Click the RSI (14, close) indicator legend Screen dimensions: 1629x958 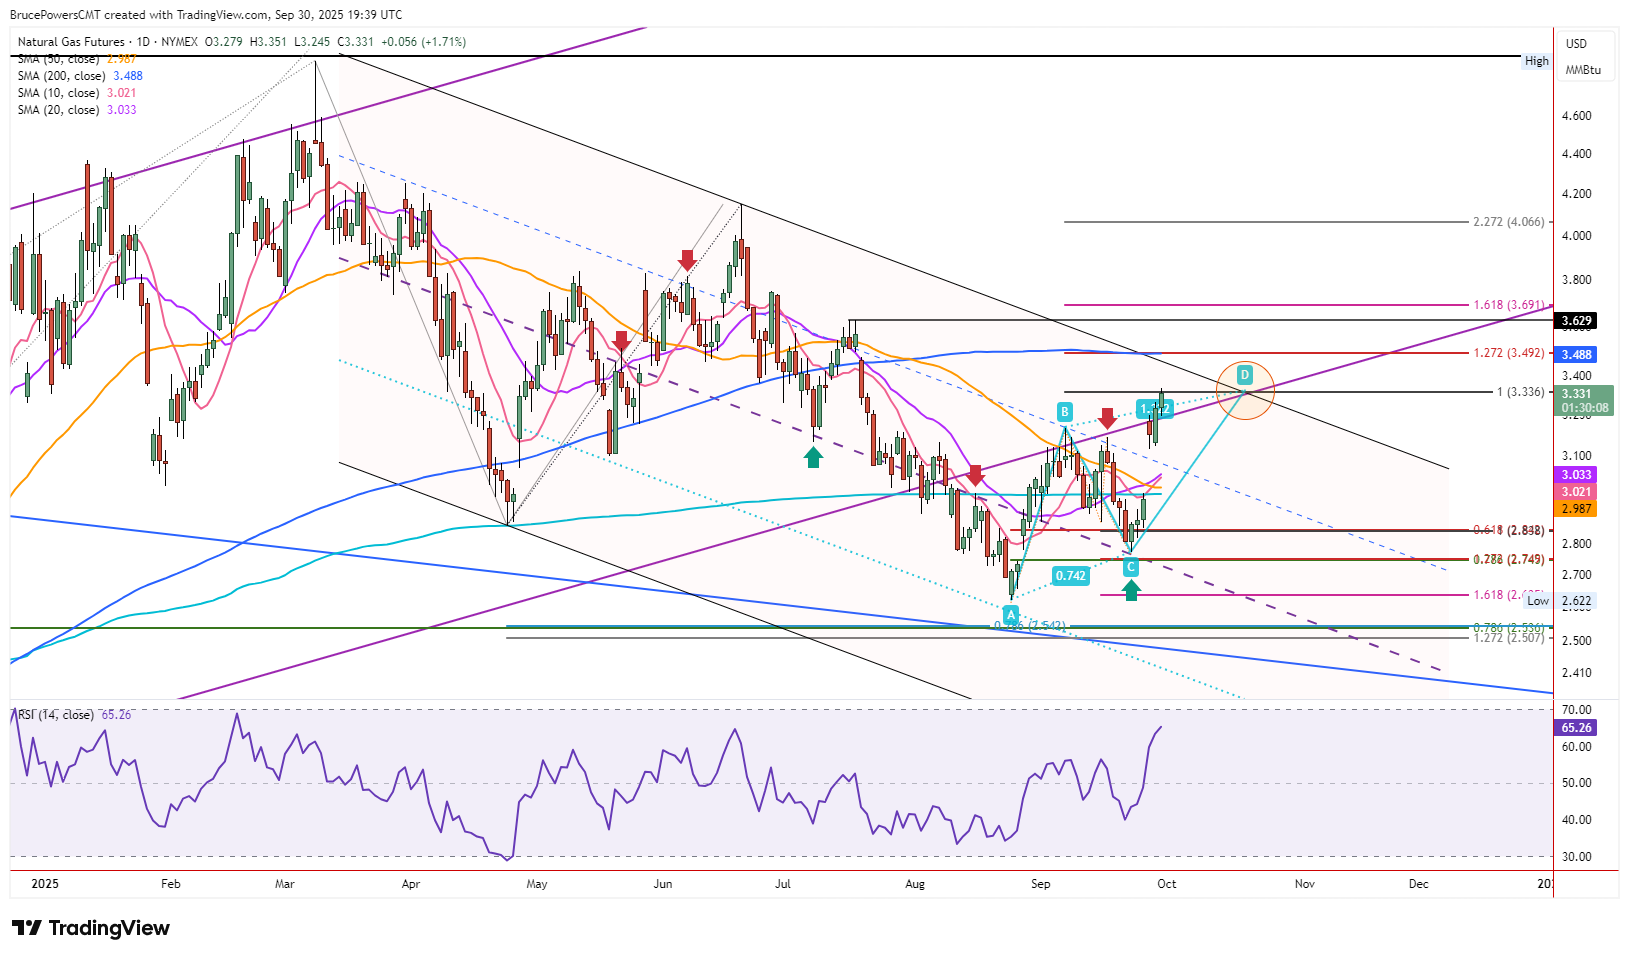click(74, 715)
